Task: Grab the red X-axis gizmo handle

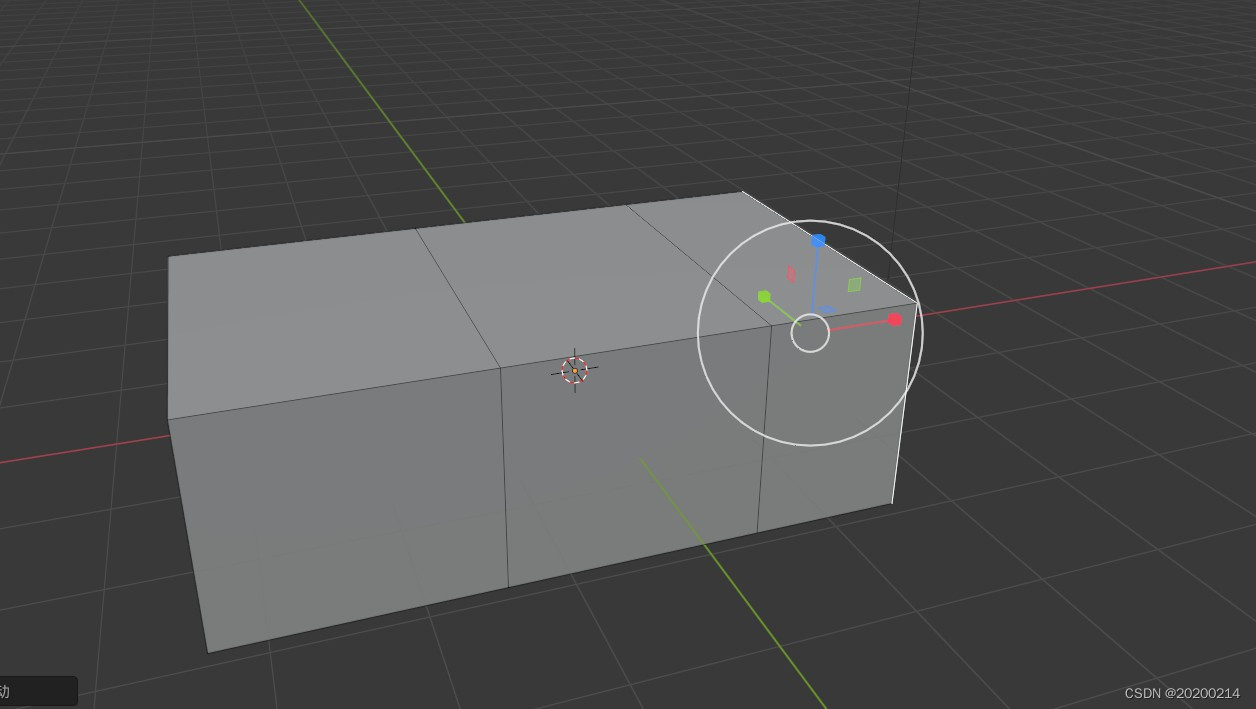Action: point(895,320)
